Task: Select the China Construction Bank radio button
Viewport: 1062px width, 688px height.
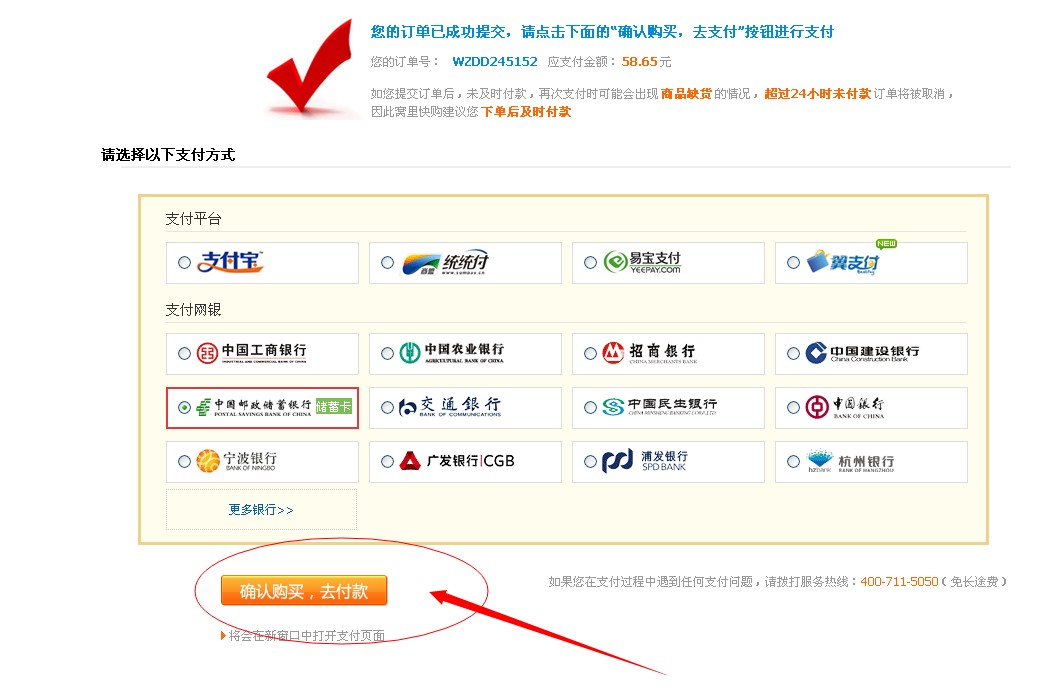Action: click(793, 354)
